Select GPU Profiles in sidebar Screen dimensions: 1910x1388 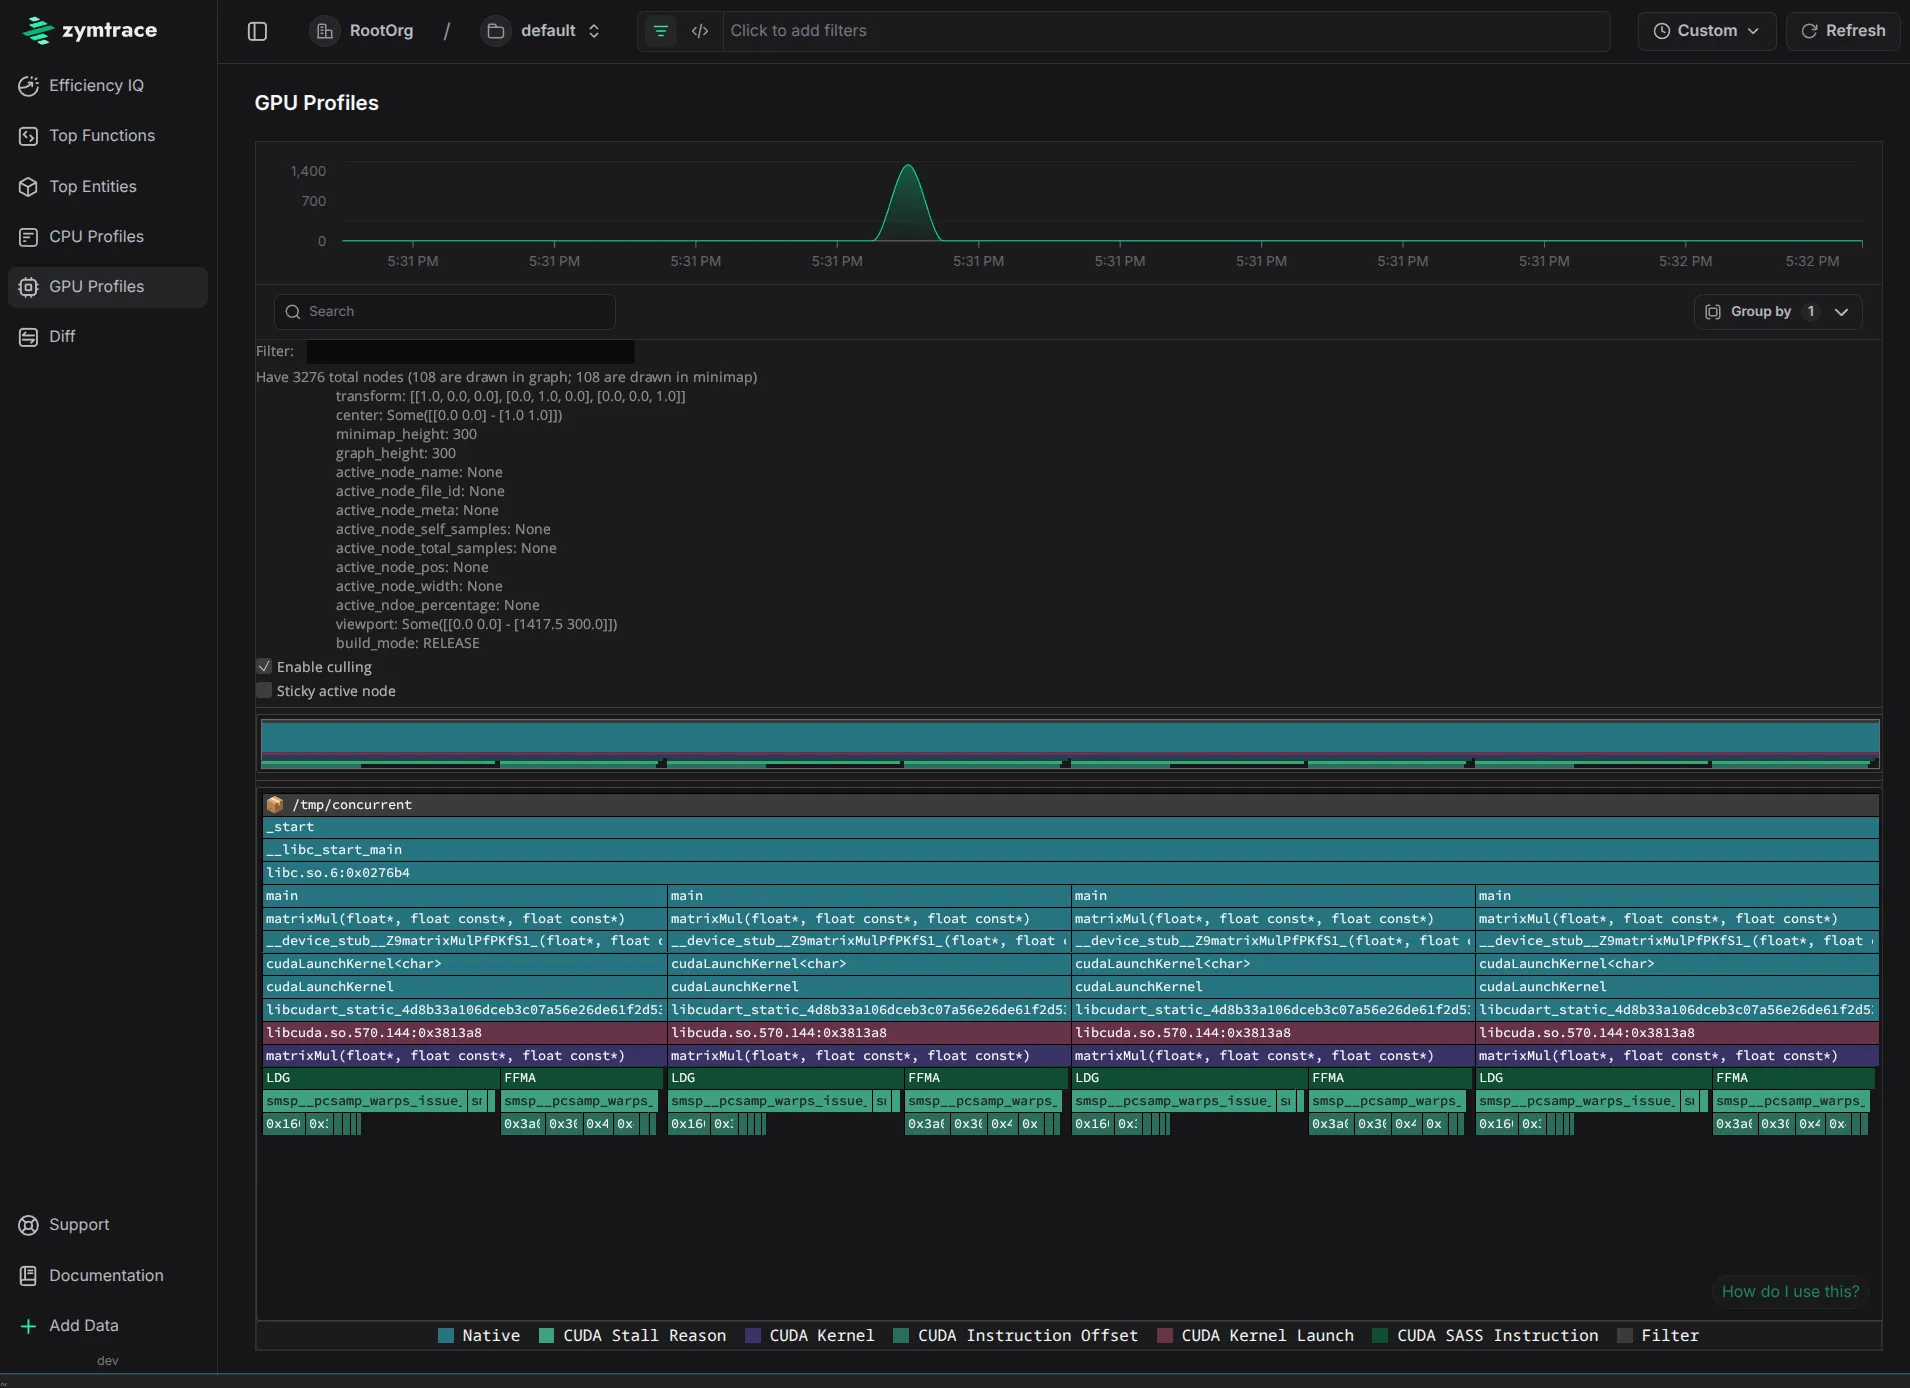click(x=108, y=287)
